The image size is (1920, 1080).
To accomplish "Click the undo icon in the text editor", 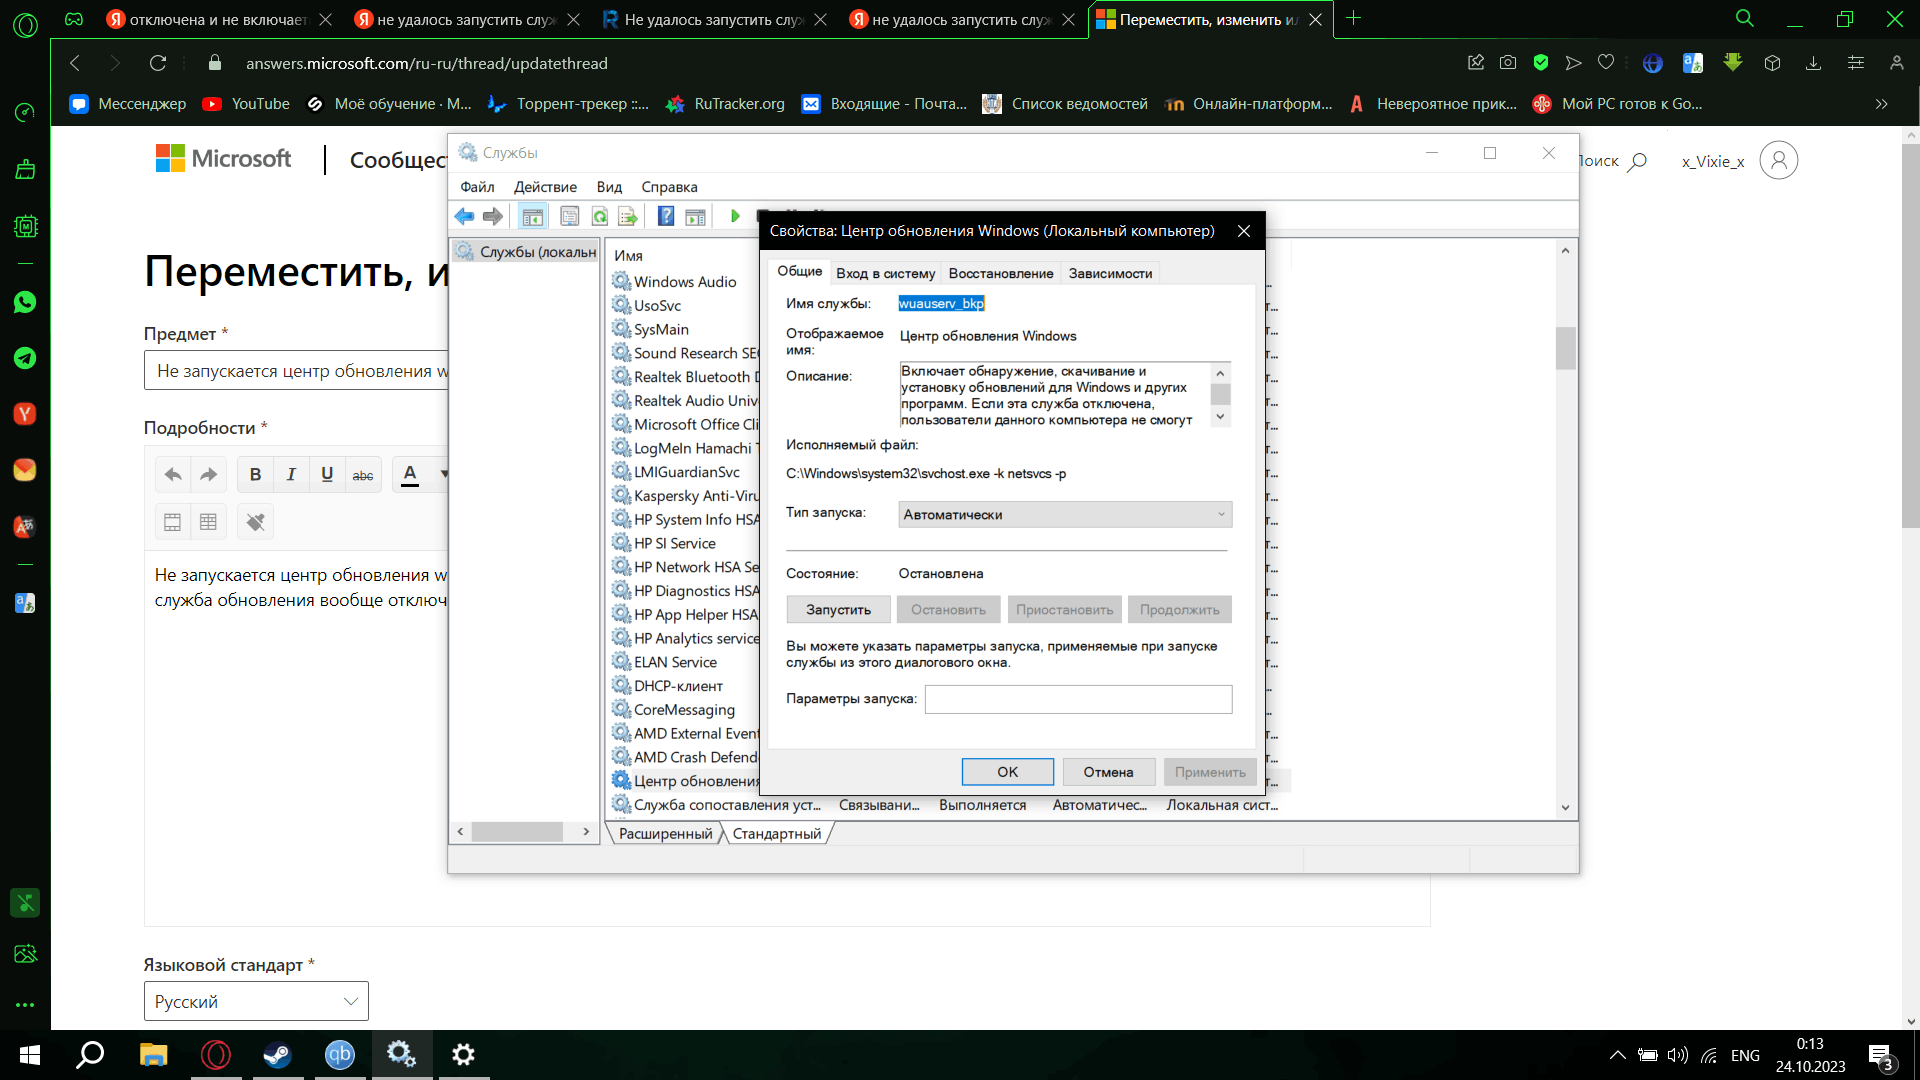I will click(173, 475).
